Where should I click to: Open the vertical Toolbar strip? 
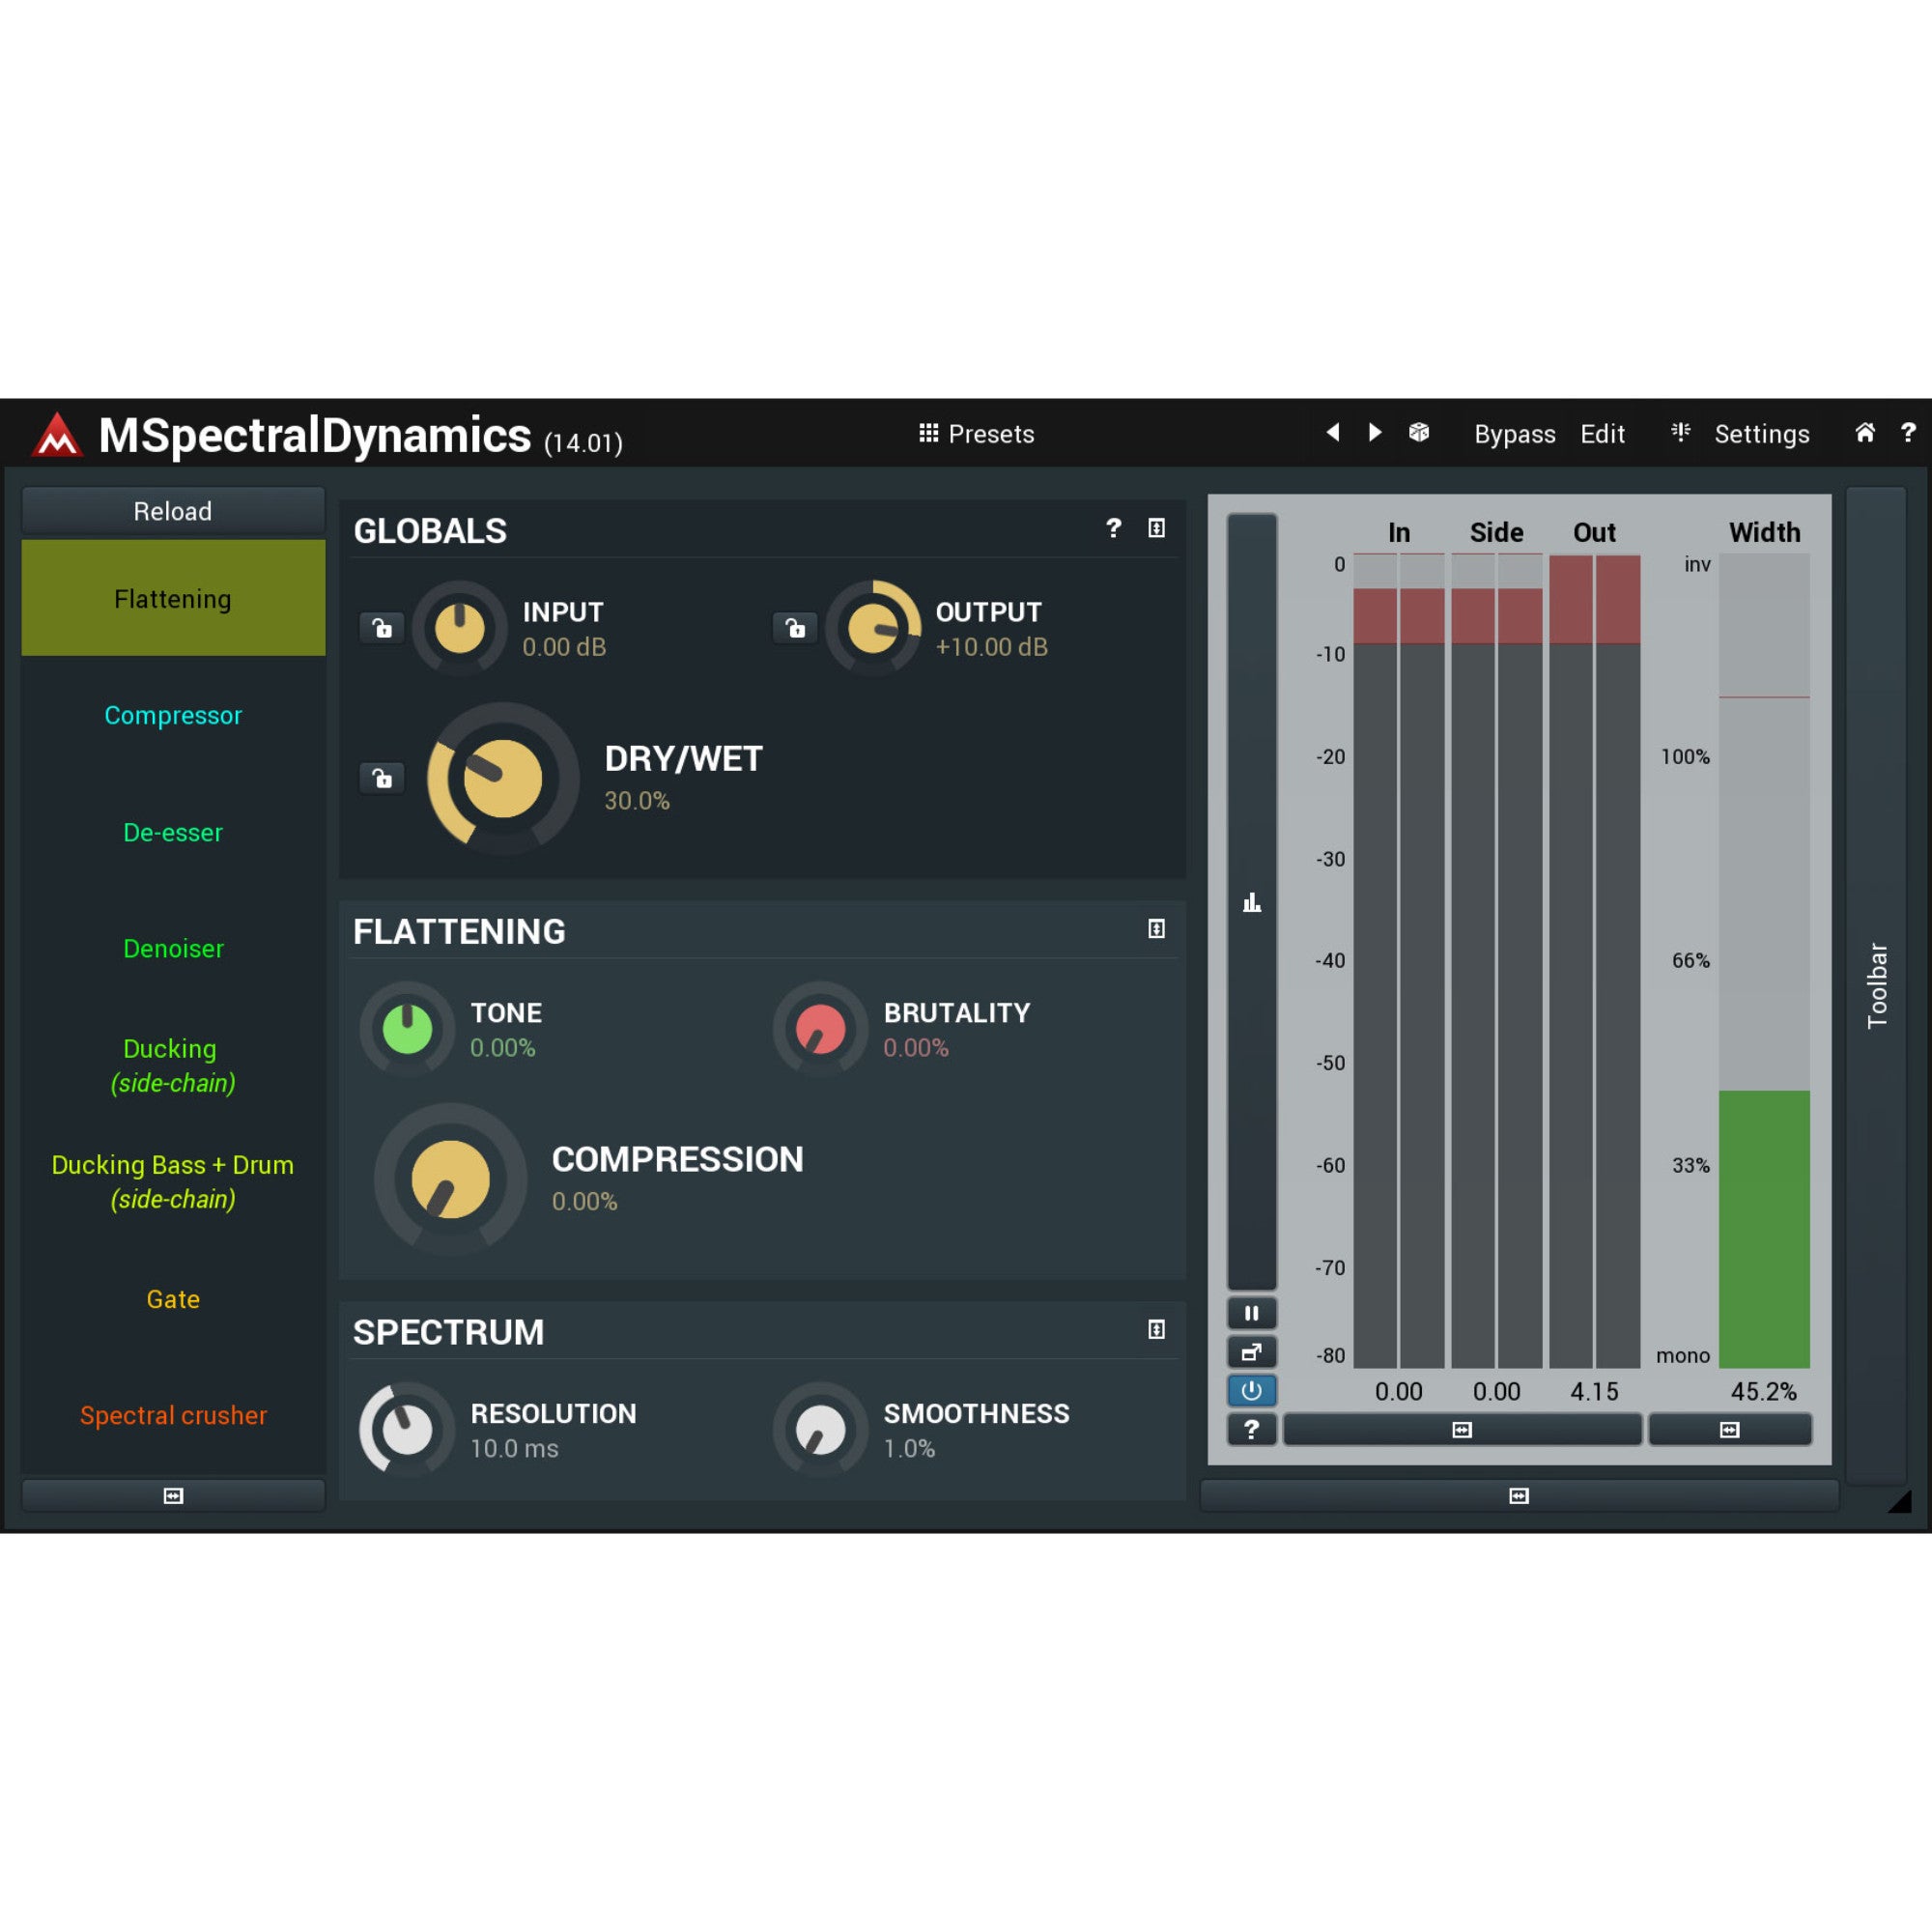[1876, 985]
